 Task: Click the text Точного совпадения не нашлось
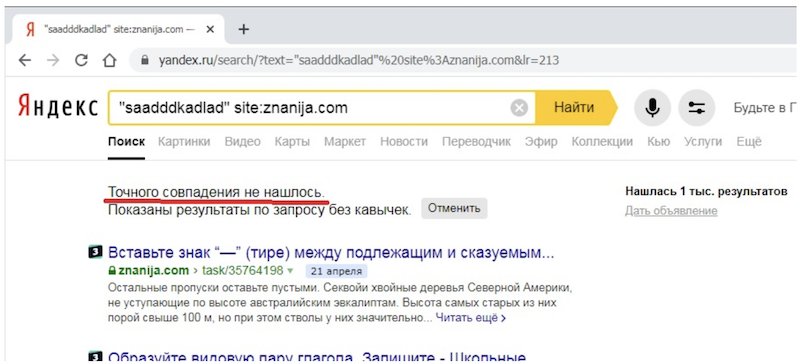coord(216,192)
